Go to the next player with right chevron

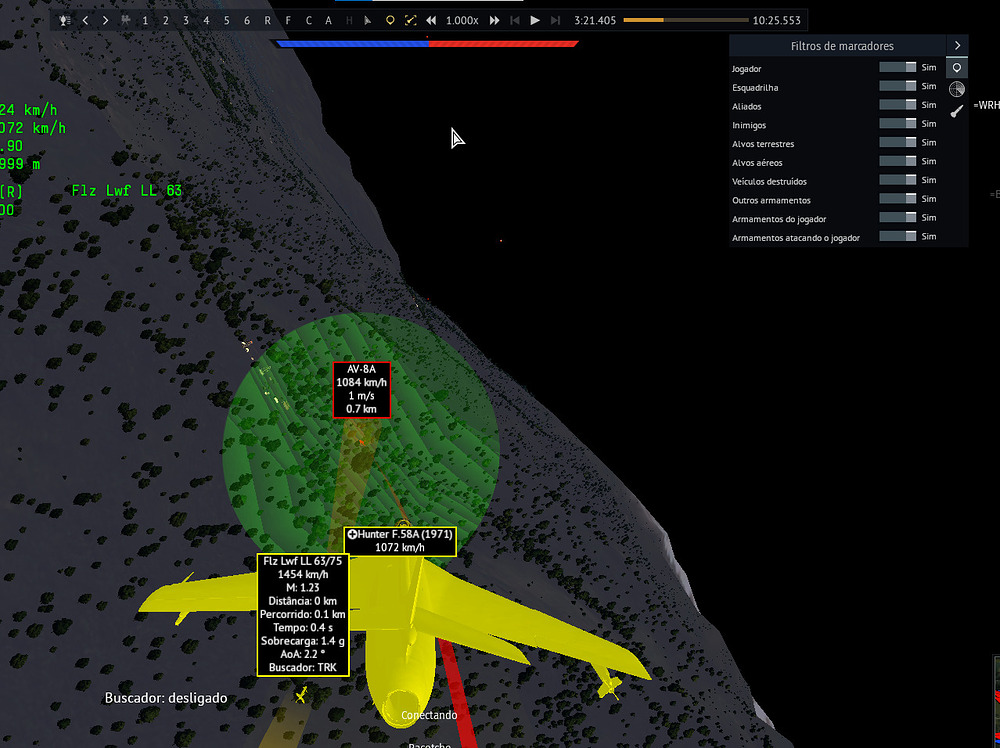coord(105,20)
